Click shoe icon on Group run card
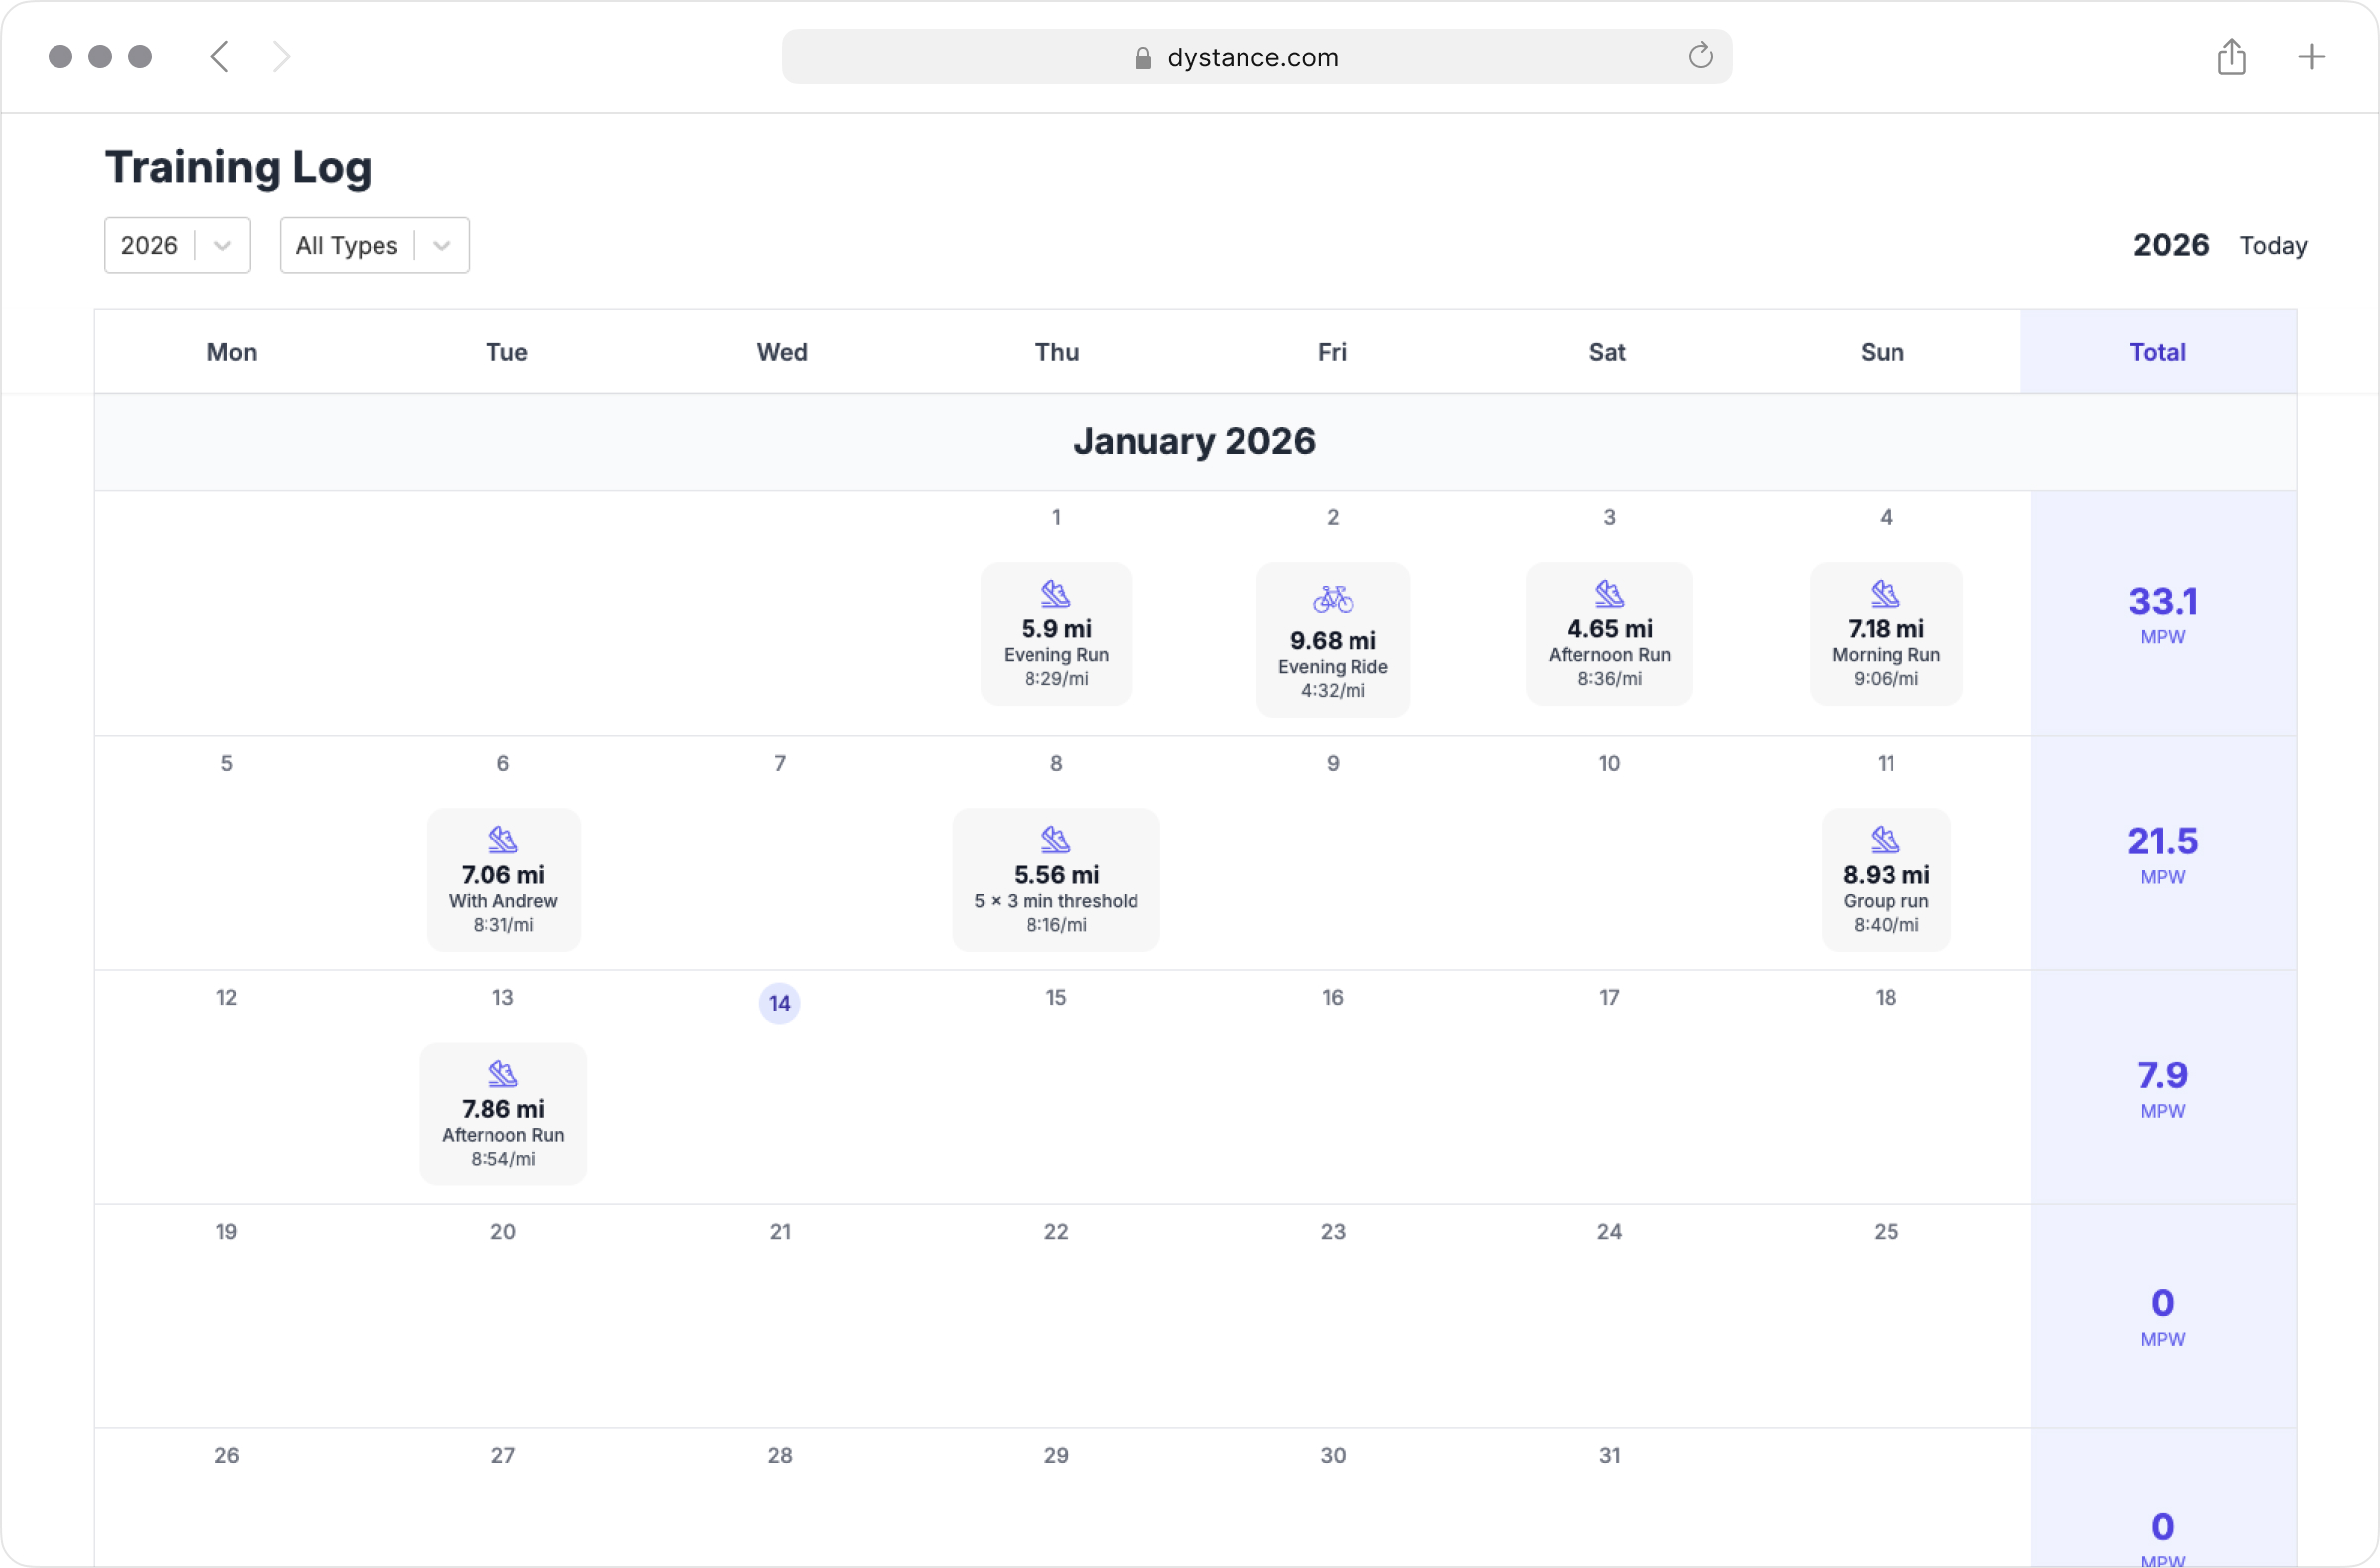This screenshot has width=2380, height=1568. (x=1885, y=839)
